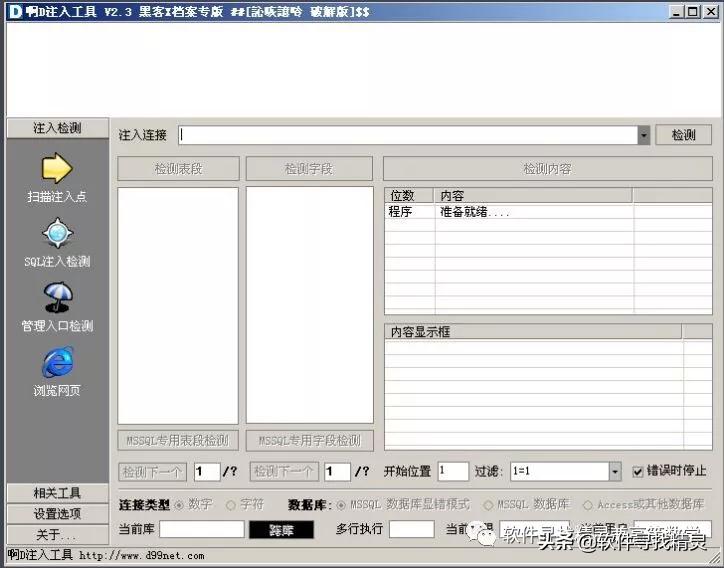The height and width of the screenshot is (568, 724).
Task: Open the 设置选项 sidebar section
Action: click(x=58, y=514)
